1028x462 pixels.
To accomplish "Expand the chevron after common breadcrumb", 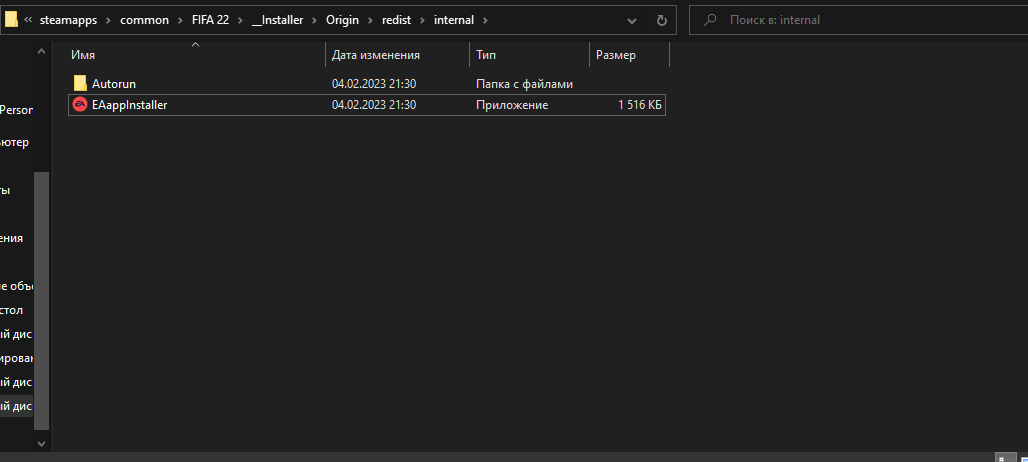I will click(x=181, y=20).
